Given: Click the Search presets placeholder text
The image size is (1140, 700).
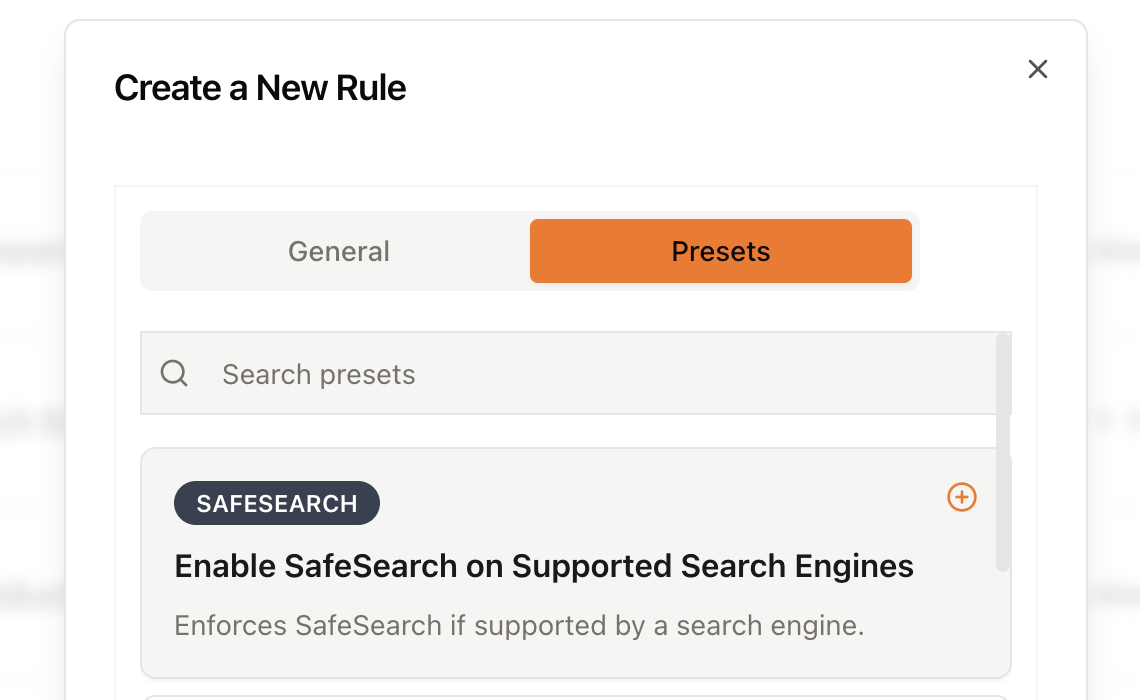Looking at the screenshot, I should (318, 374).
